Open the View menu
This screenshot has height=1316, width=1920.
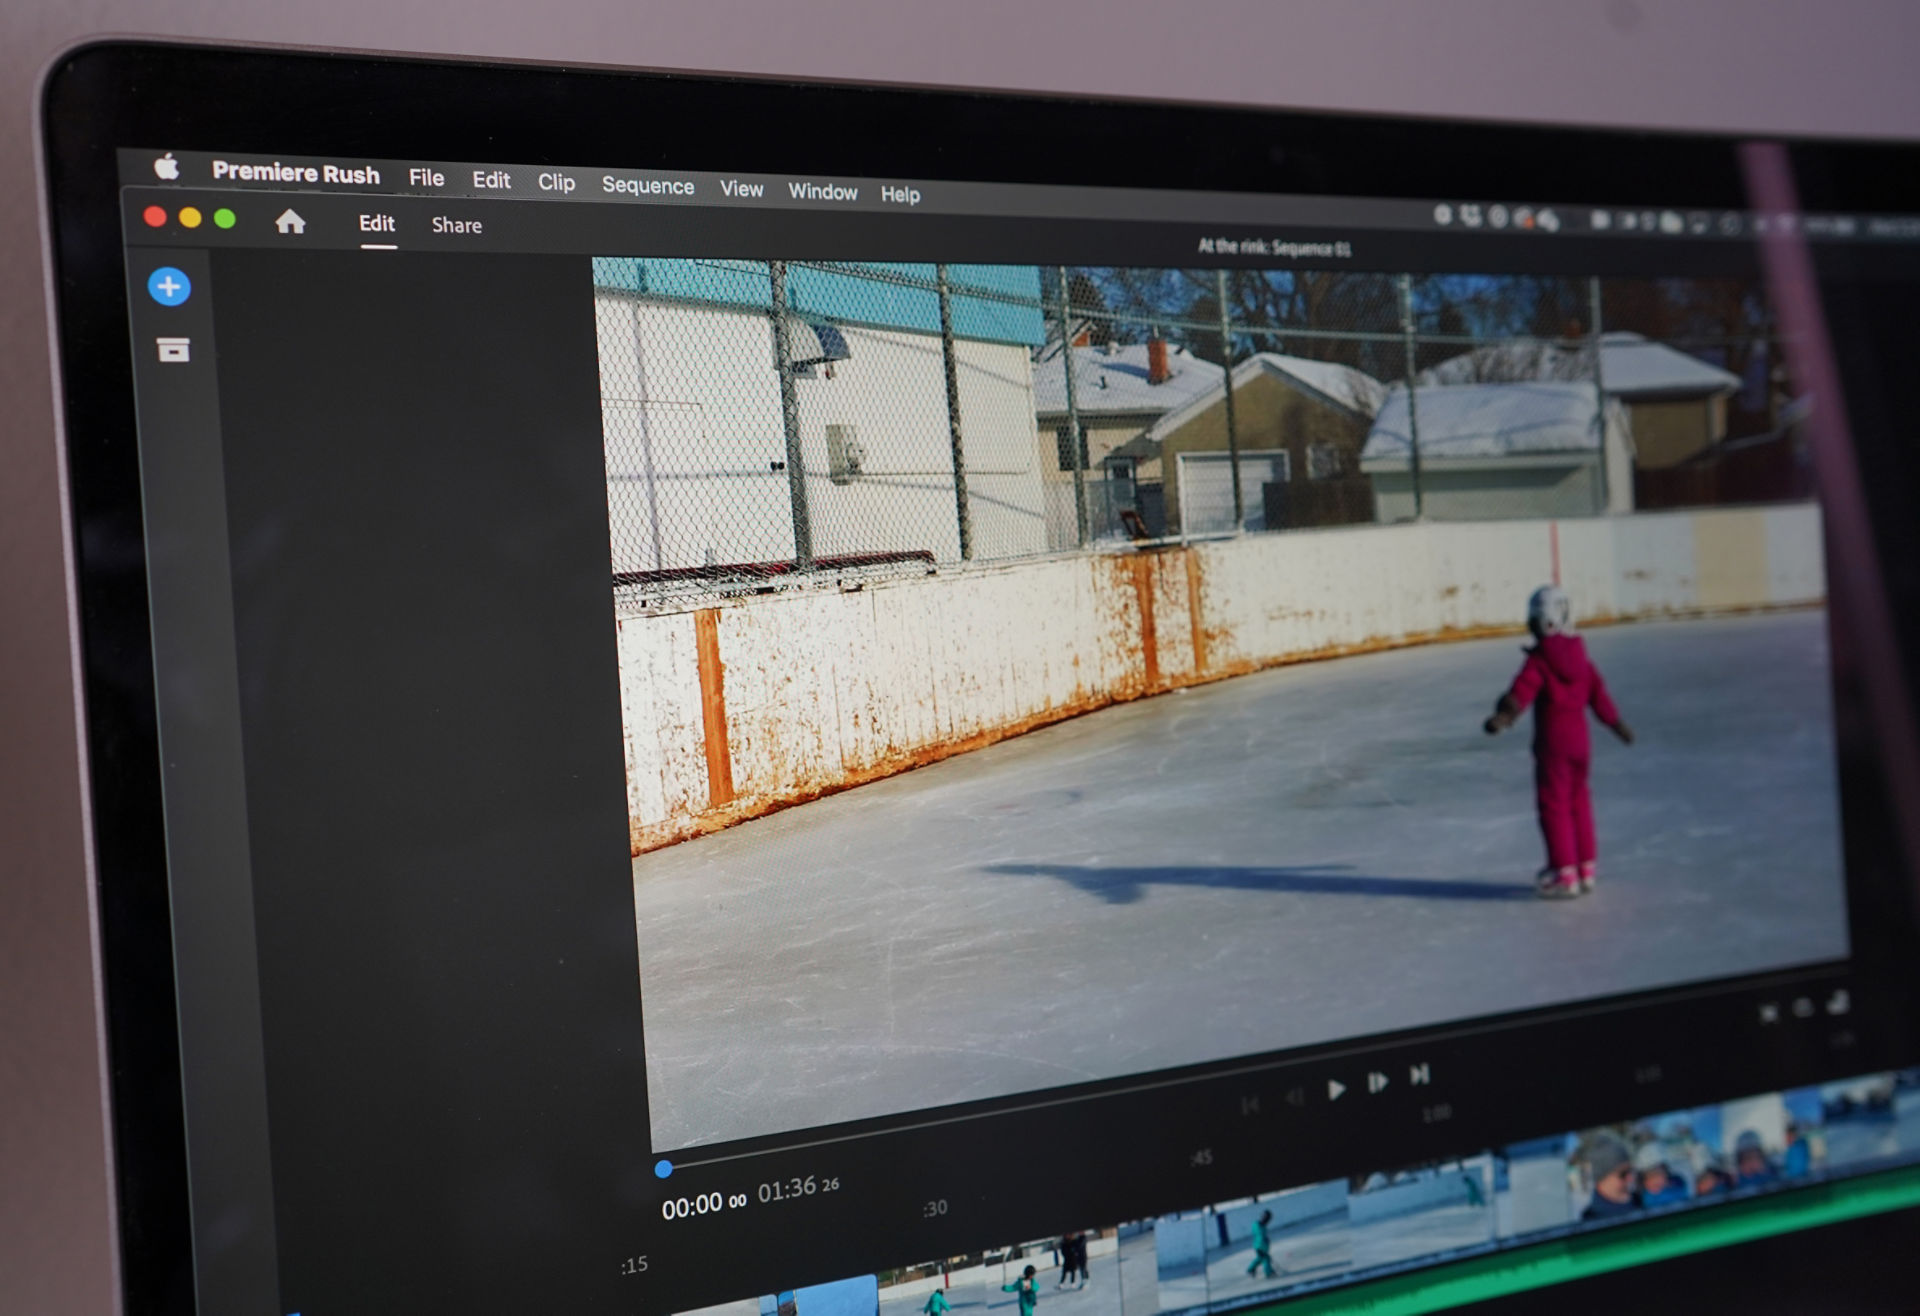[x=741, y=189]
